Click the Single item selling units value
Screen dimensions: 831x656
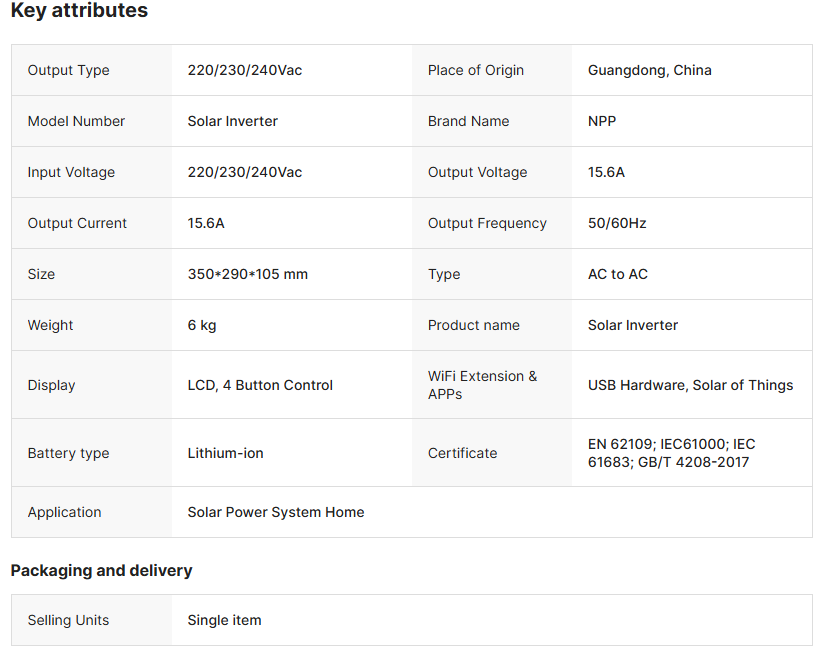[x=224, y=620]
